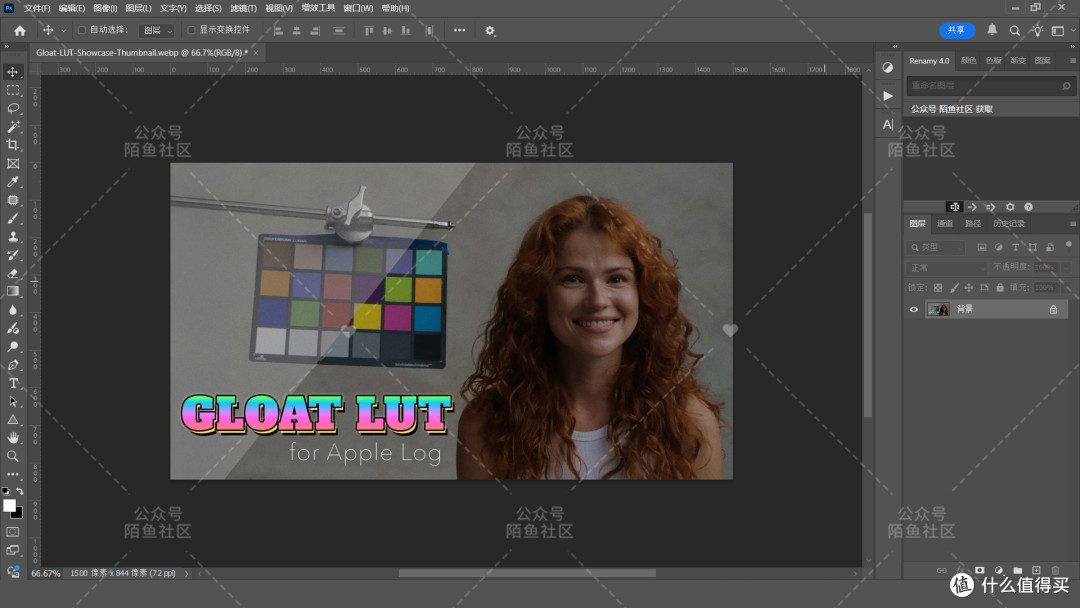The height and width of the screenshot is (608, 1080).
Task: Align left edges in options bar
Action: point(278,30)
